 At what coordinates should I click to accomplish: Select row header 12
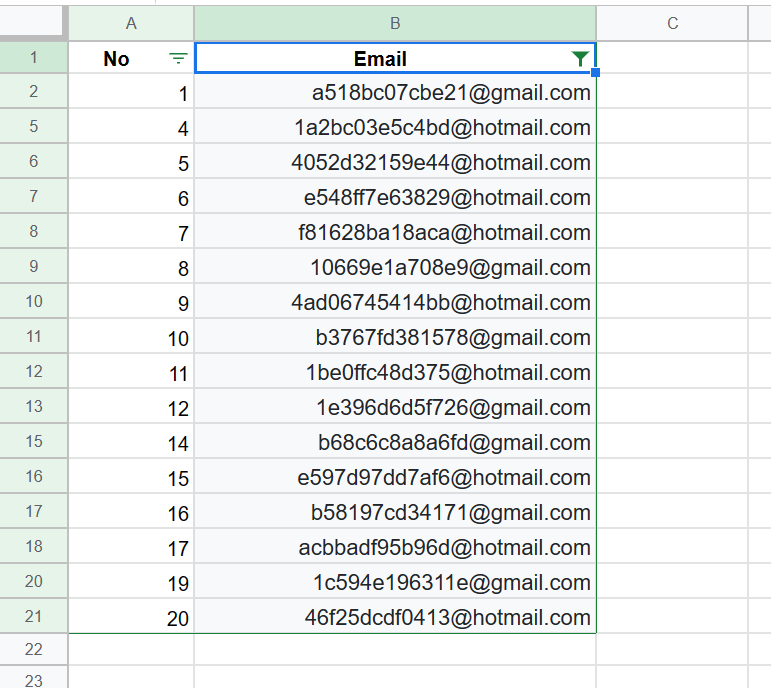[x=33, y=371]
